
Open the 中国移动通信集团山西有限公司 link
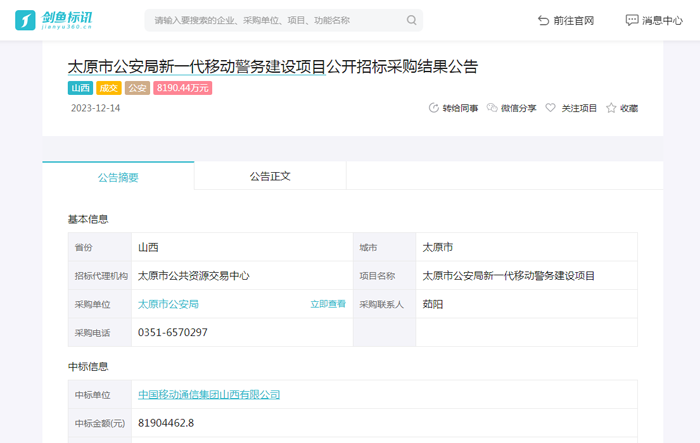[209, 395]
